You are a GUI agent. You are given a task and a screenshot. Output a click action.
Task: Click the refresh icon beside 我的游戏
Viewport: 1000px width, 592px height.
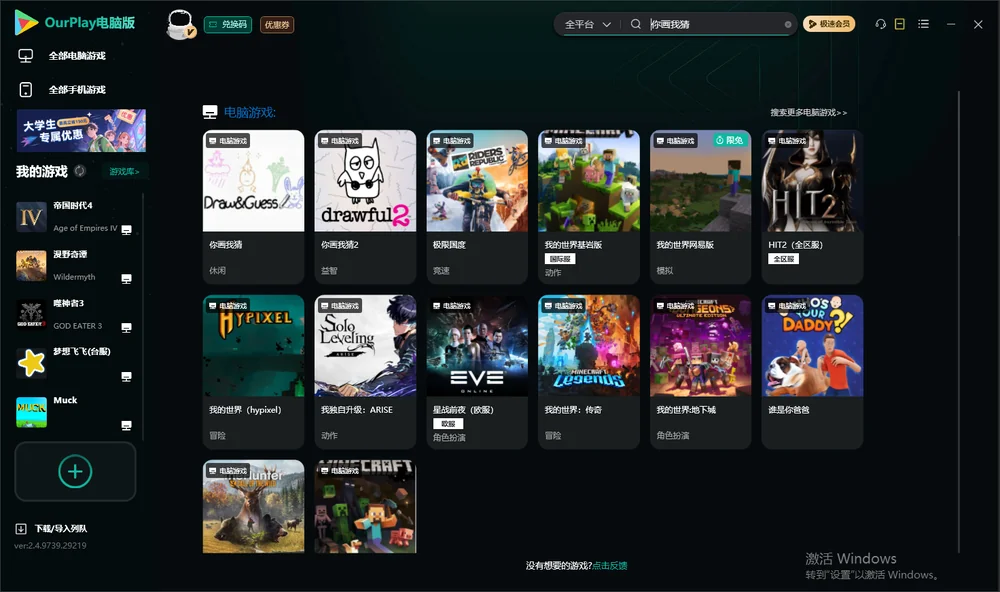coord(80,171)
